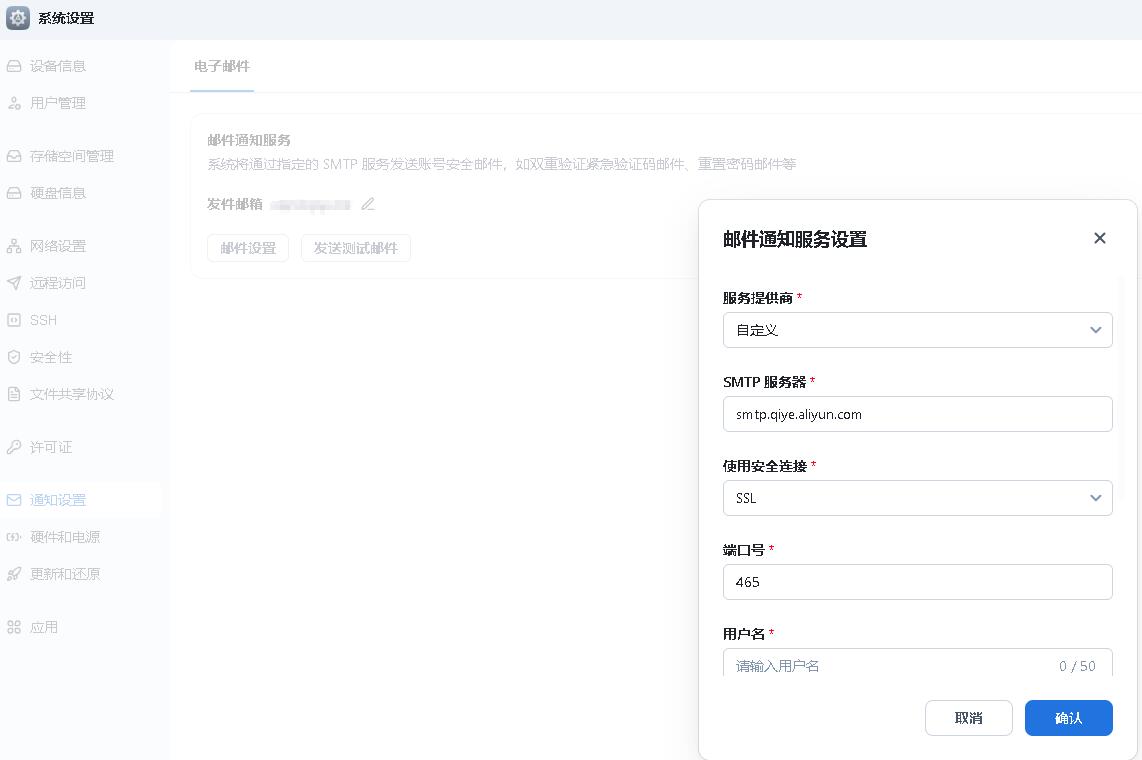Click the 硬盘信息 disk icon
Screen dimensions: 1142x760
pyautogui.click(x=14, y=193)
